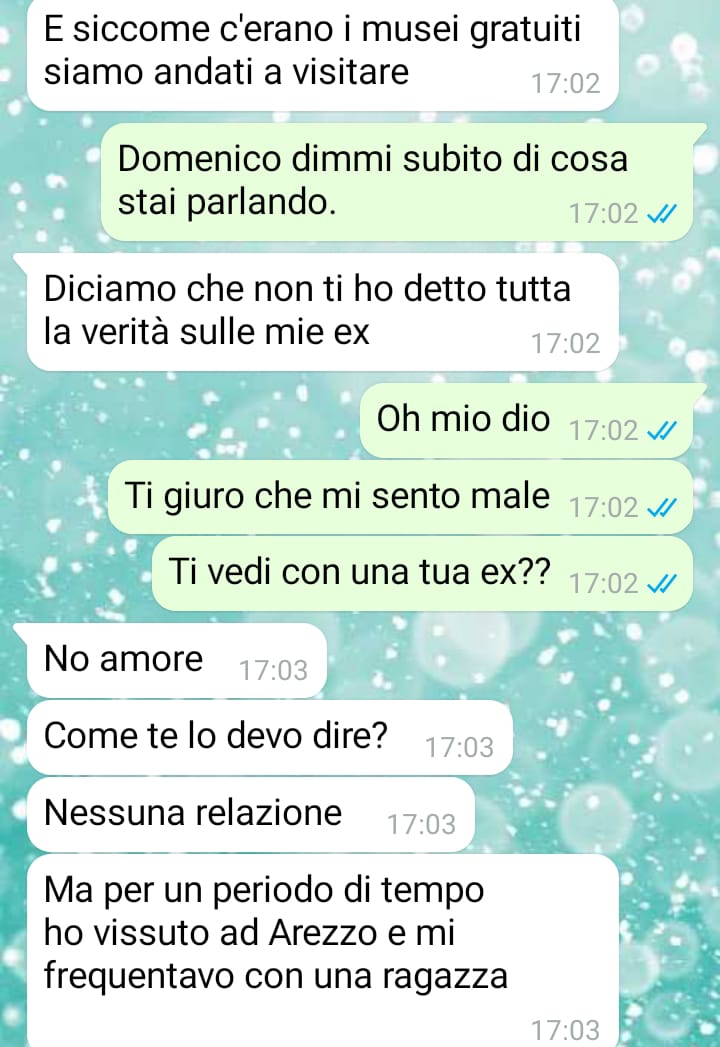Tap the "Nessuna relazione" message bubble
This screenshot has height=1047, width=720.
tap(250, 814)
